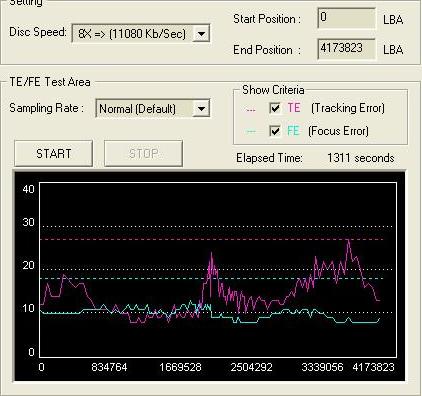This screenshot has height=396, width=422.
Task: Click the 40 y-axis label
Action: [28, 189]
